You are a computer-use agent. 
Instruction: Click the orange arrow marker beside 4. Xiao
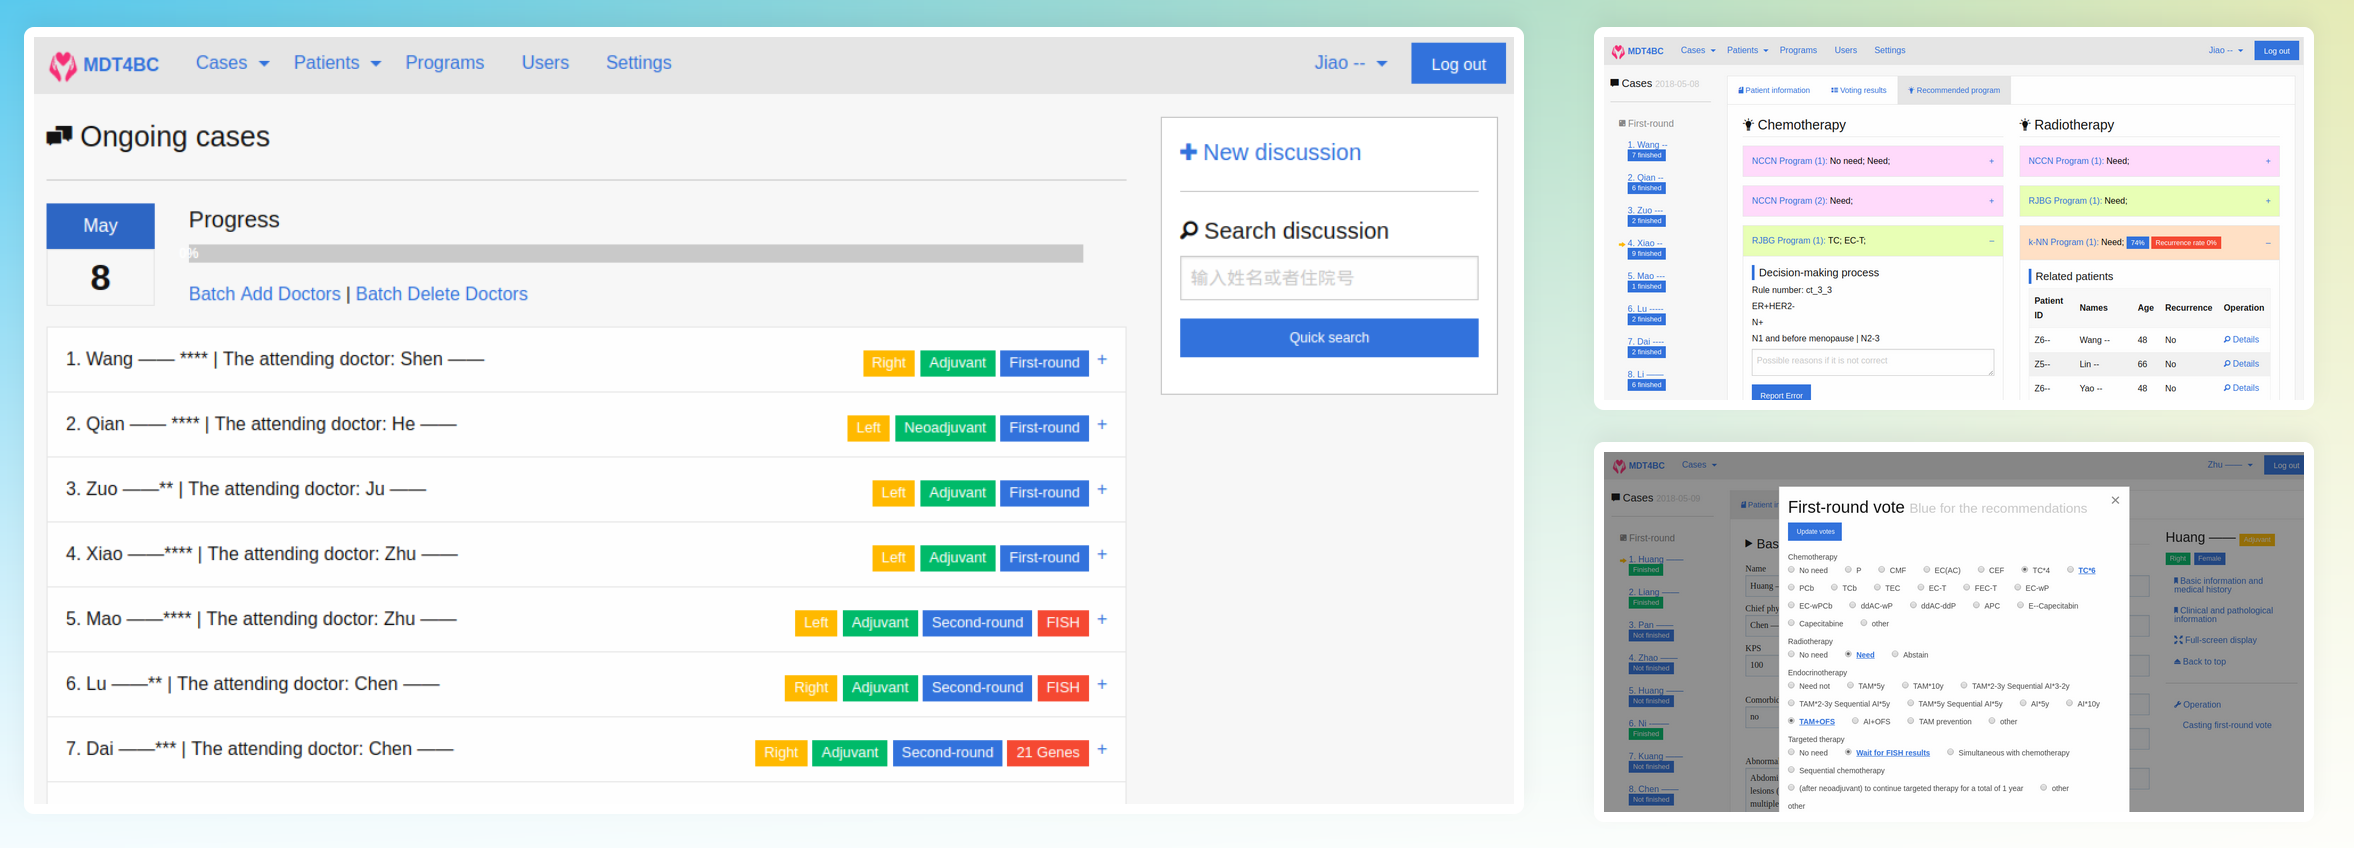coord(1622,244)
